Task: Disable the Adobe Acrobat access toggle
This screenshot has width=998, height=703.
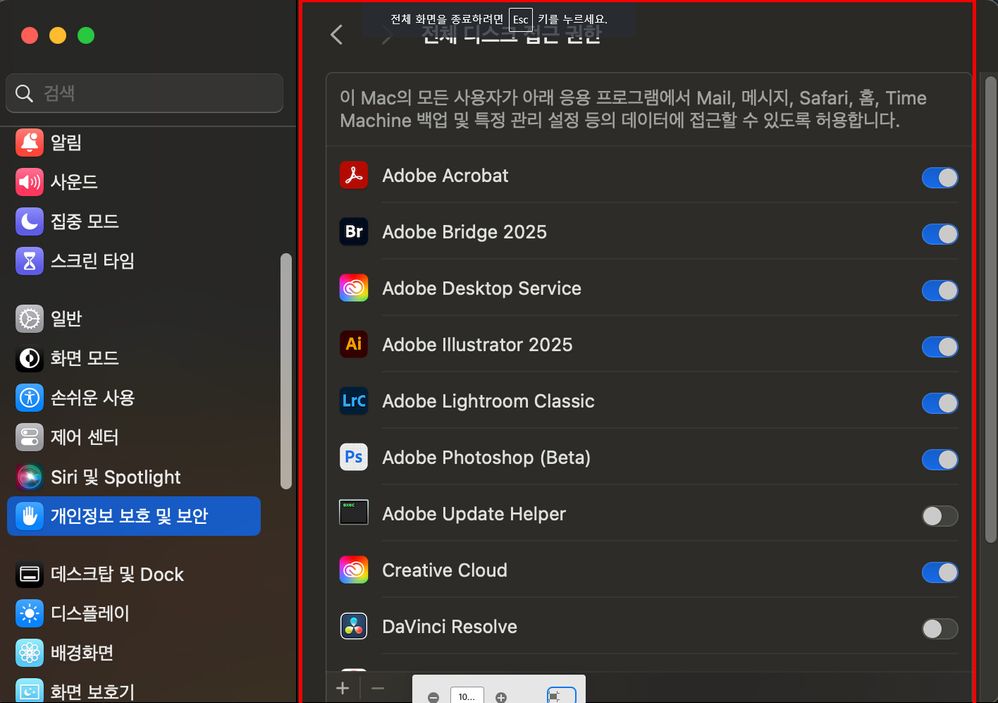Action: point(938,177)
